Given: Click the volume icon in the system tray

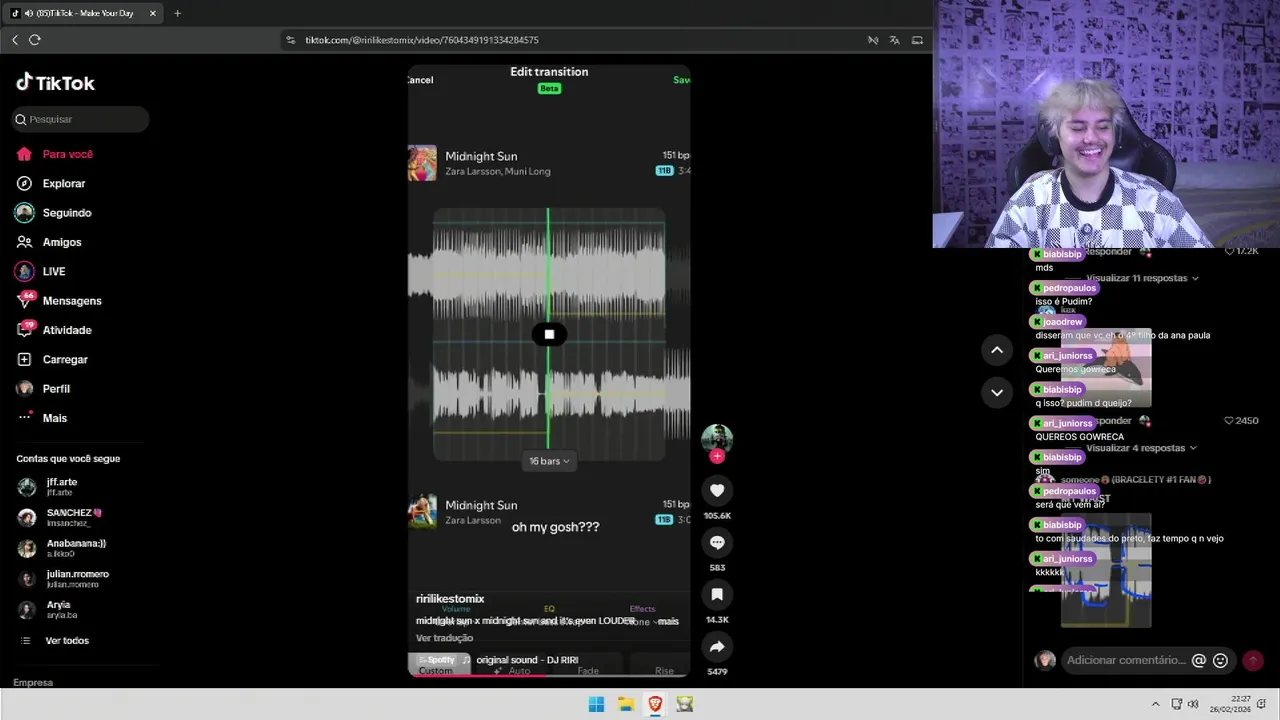Looking at the screenshot, I should 1193,704.
